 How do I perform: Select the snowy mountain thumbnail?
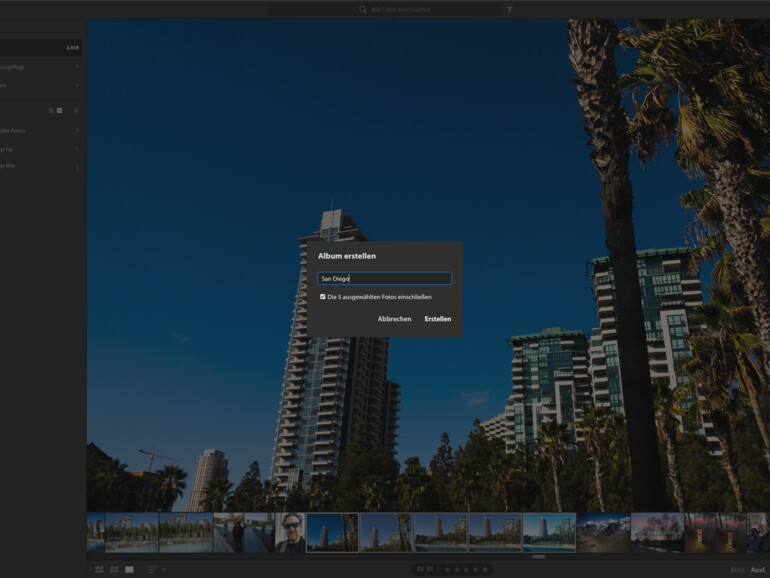coord(603,533)
